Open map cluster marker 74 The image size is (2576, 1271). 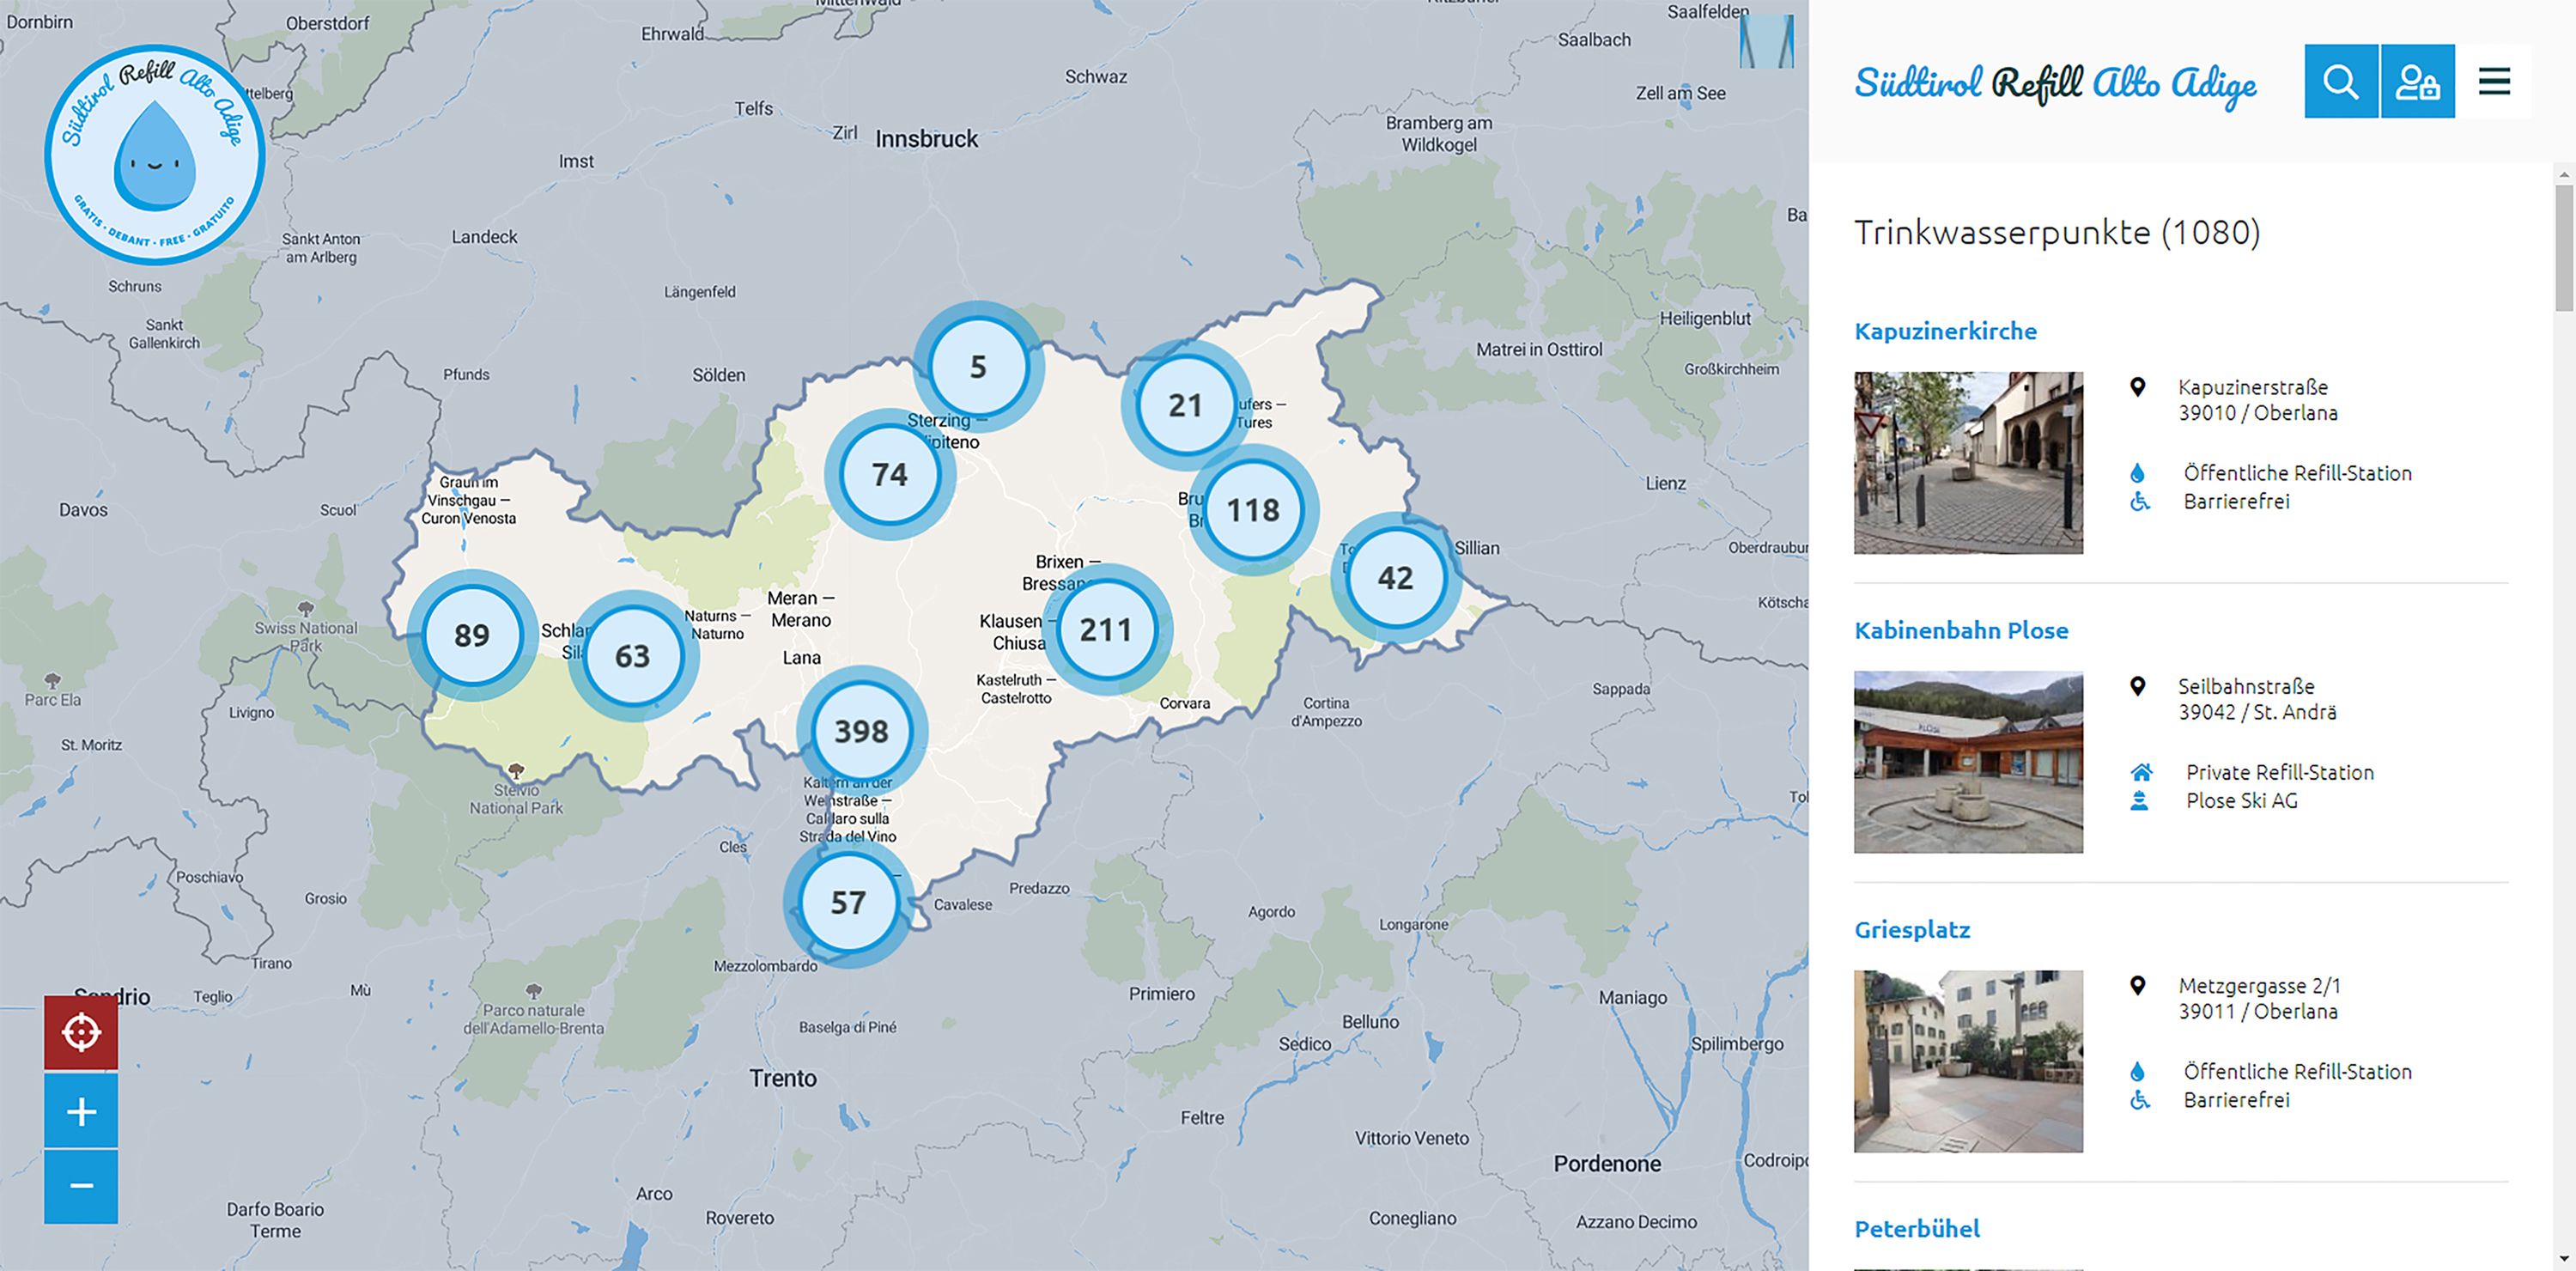pos(890,474)
